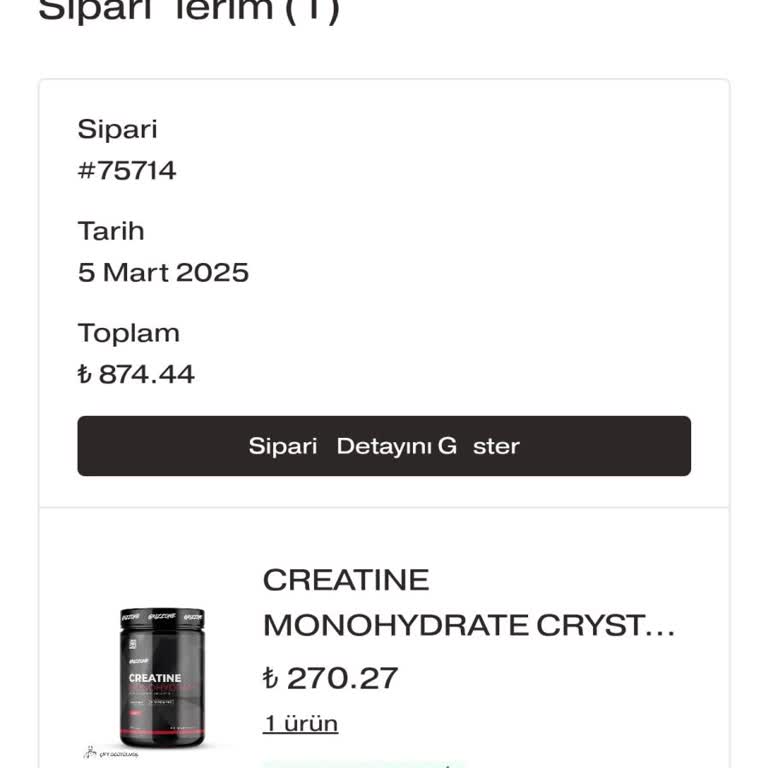Click the small figure logo below the jar
Screen dimensions: 768x768
[90, 752]
